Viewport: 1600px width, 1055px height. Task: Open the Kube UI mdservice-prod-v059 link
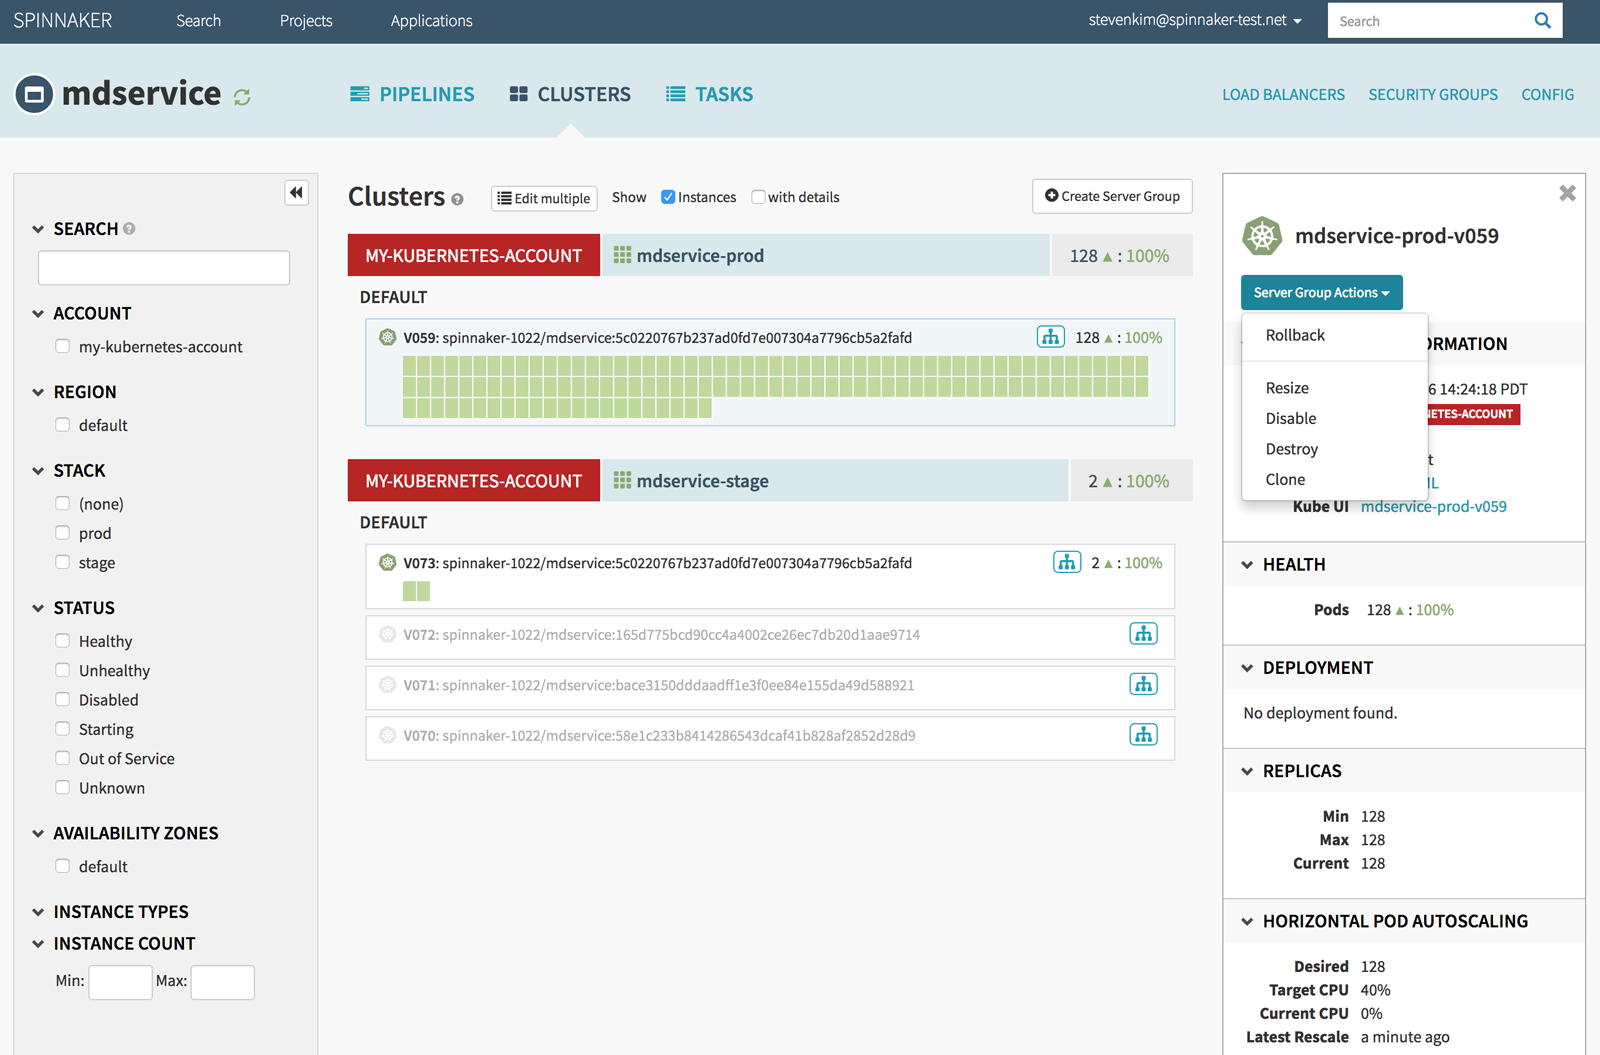point(1433,506)
